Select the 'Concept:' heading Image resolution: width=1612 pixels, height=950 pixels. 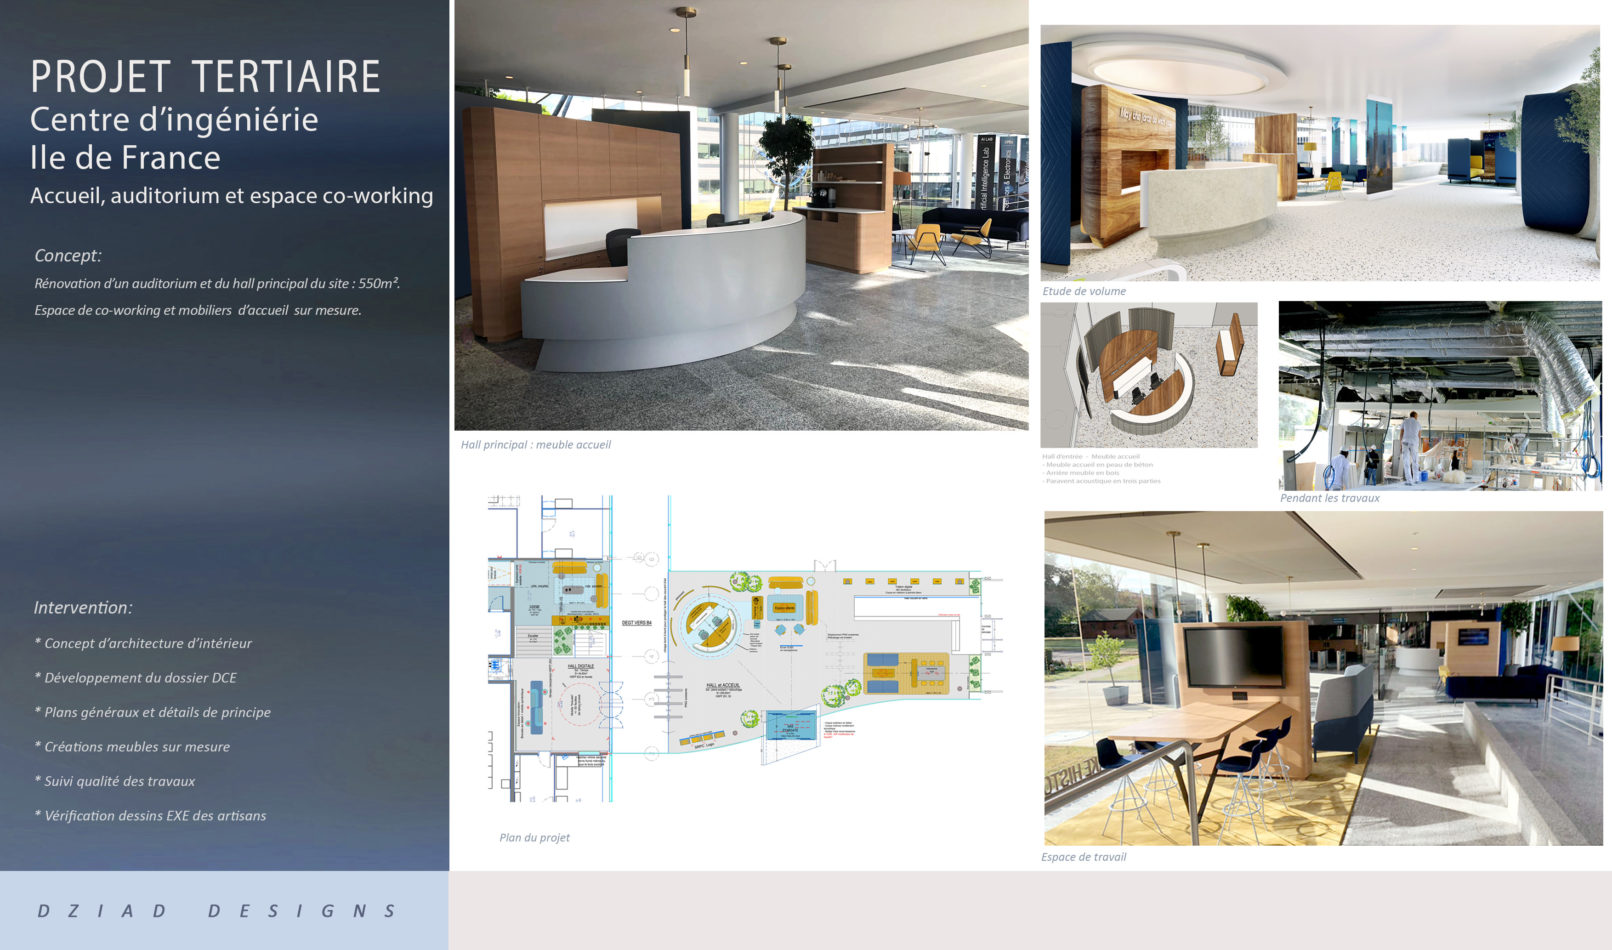68,256
